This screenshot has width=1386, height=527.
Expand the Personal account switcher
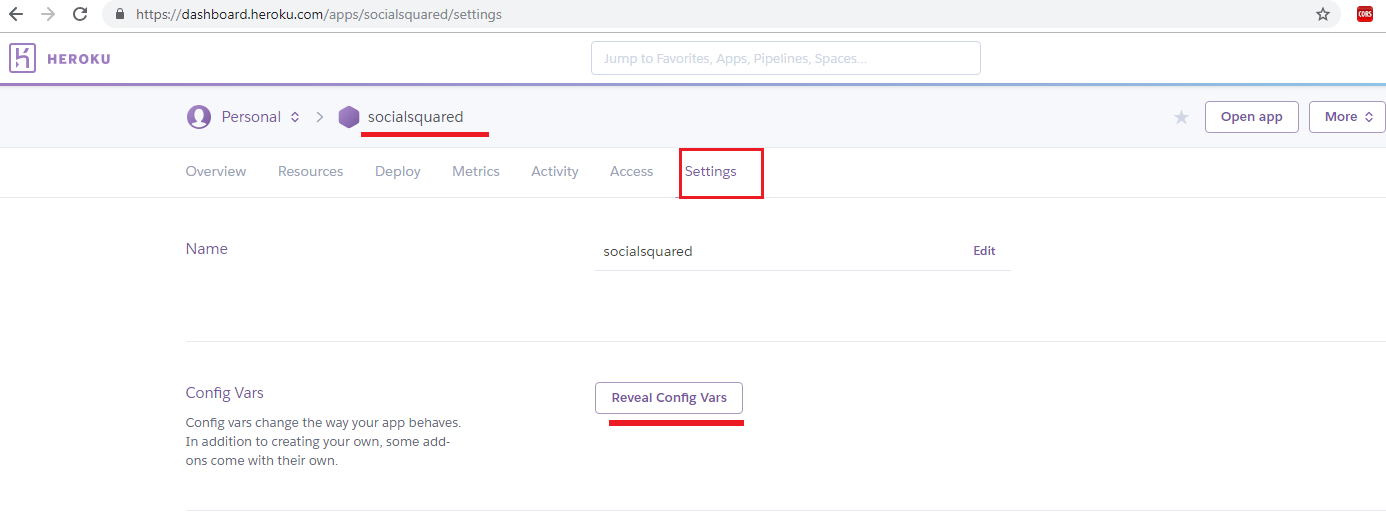coord(294,117)
